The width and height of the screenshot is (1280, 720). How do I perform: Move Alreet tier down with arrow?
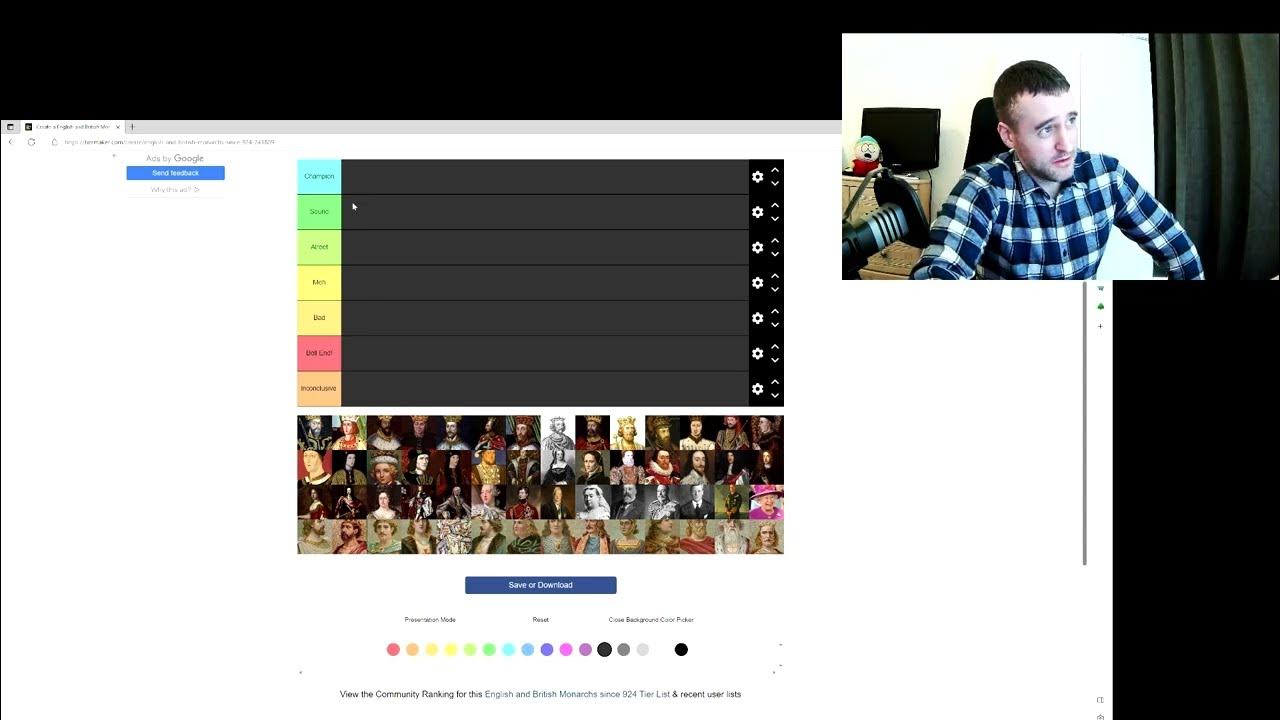click(775, 254)
